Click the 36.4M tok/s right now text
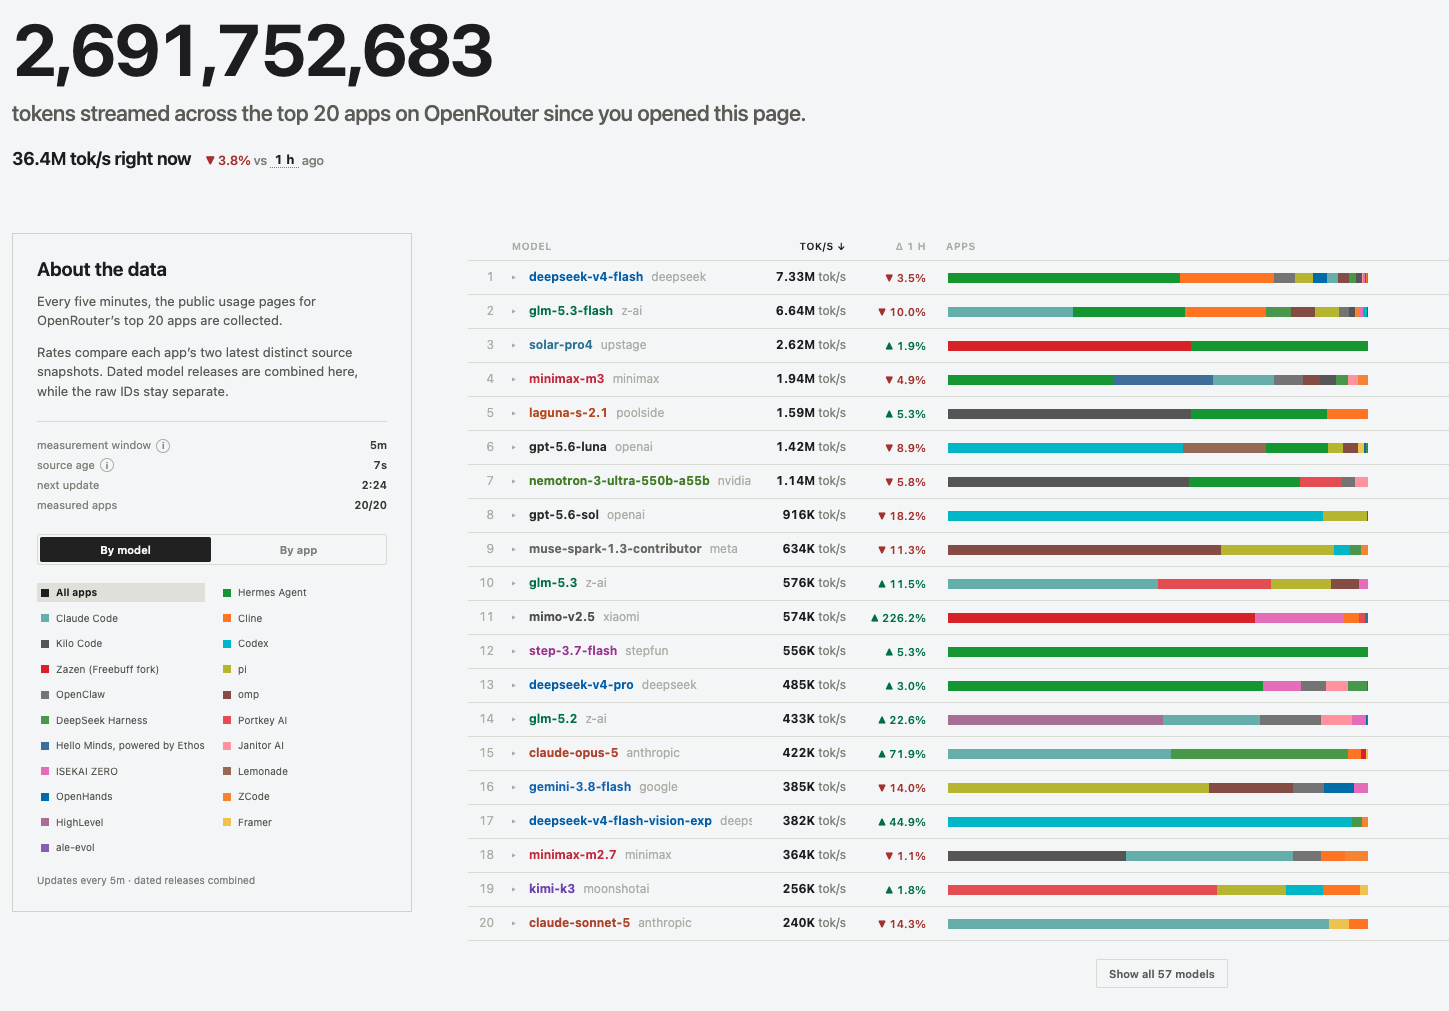Image resolution: width=1449 pixels, height=1011 pixels. [x=101, y=159]
